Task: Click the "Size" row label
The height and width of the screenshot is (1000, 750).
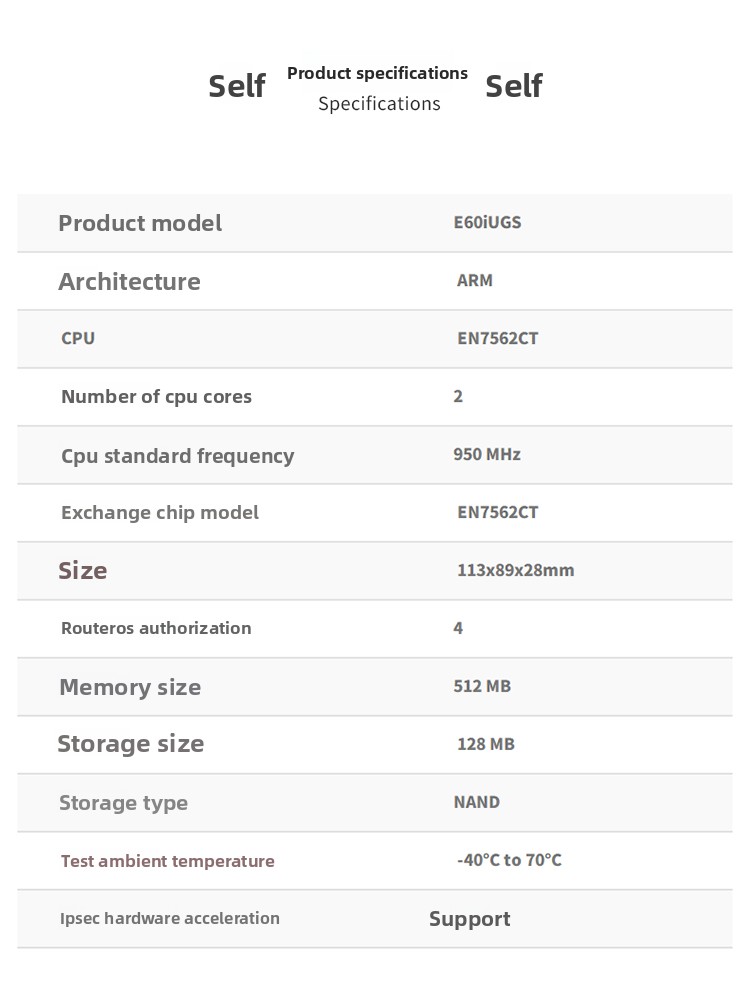Action: 82,570
